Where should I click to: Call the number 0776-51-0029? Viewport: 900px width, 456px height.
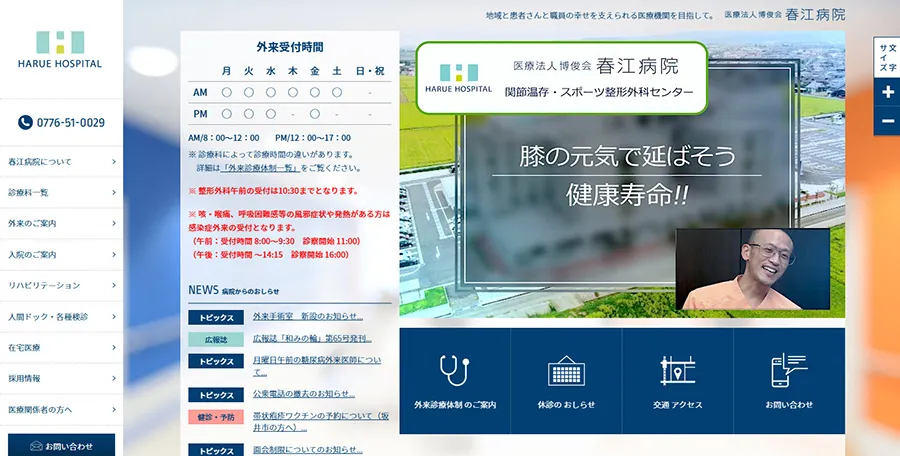71,122
